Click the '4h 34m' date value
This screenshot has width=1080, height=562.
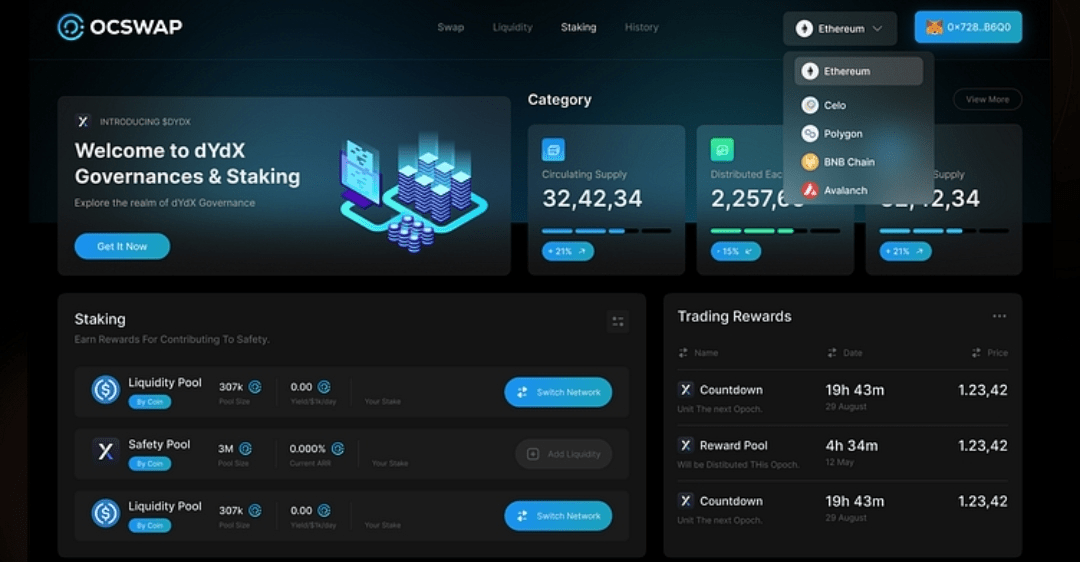pyautogui.click(x=852, y=446)
